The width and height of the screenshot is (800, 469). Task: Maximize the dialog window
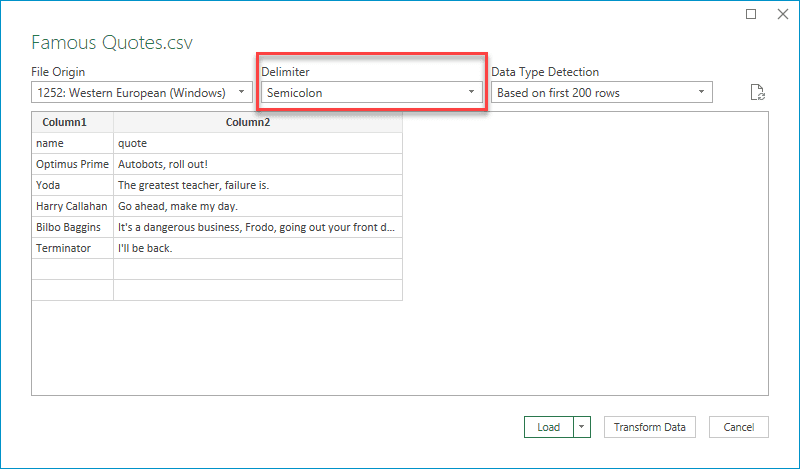click(x=751, y=14)
